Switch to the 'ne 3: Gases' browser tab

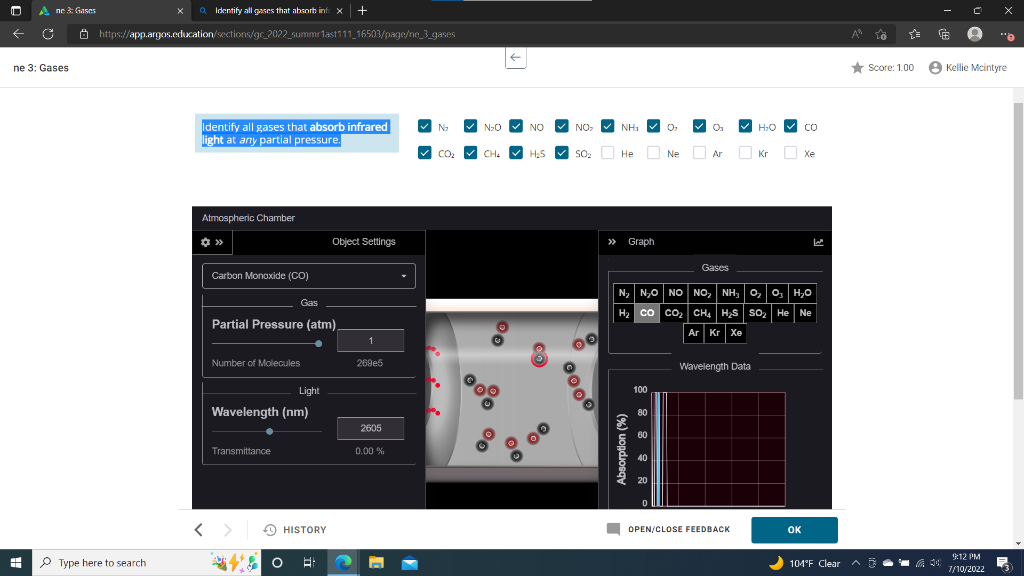pyautogui.click(x=111, y=10)
